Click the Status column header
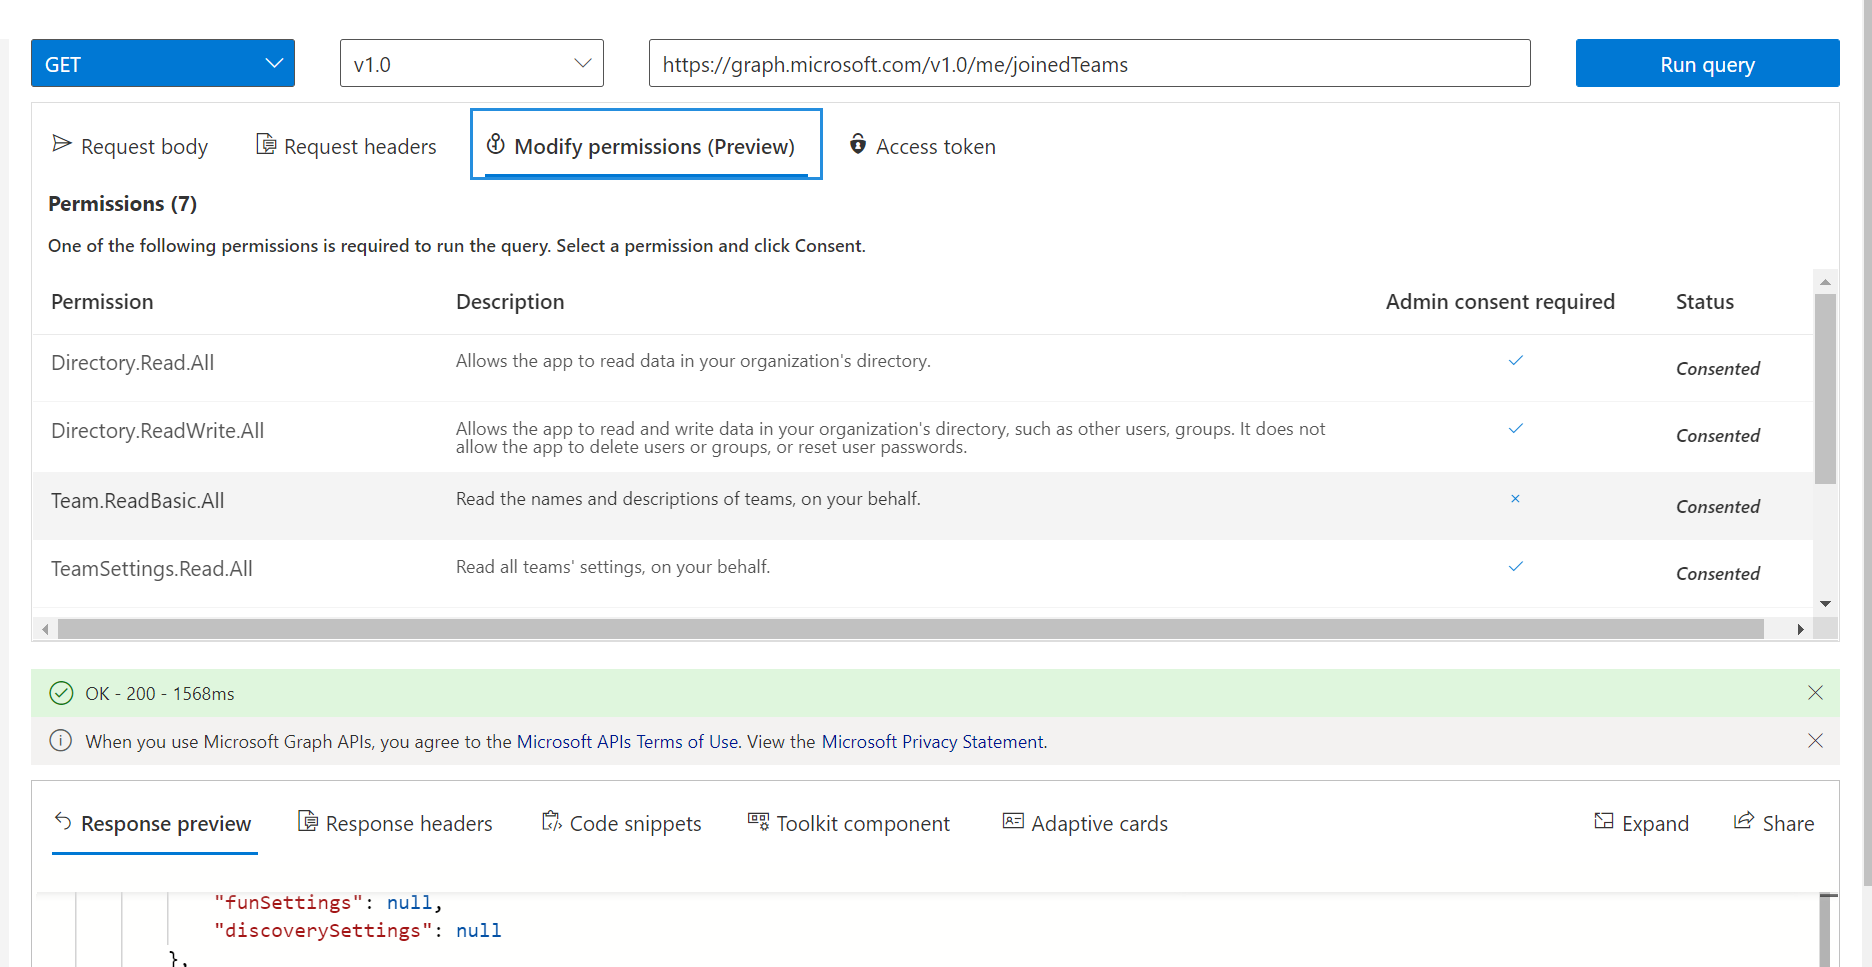The height and width of the screenshot is (967, 1872). 1705,302
